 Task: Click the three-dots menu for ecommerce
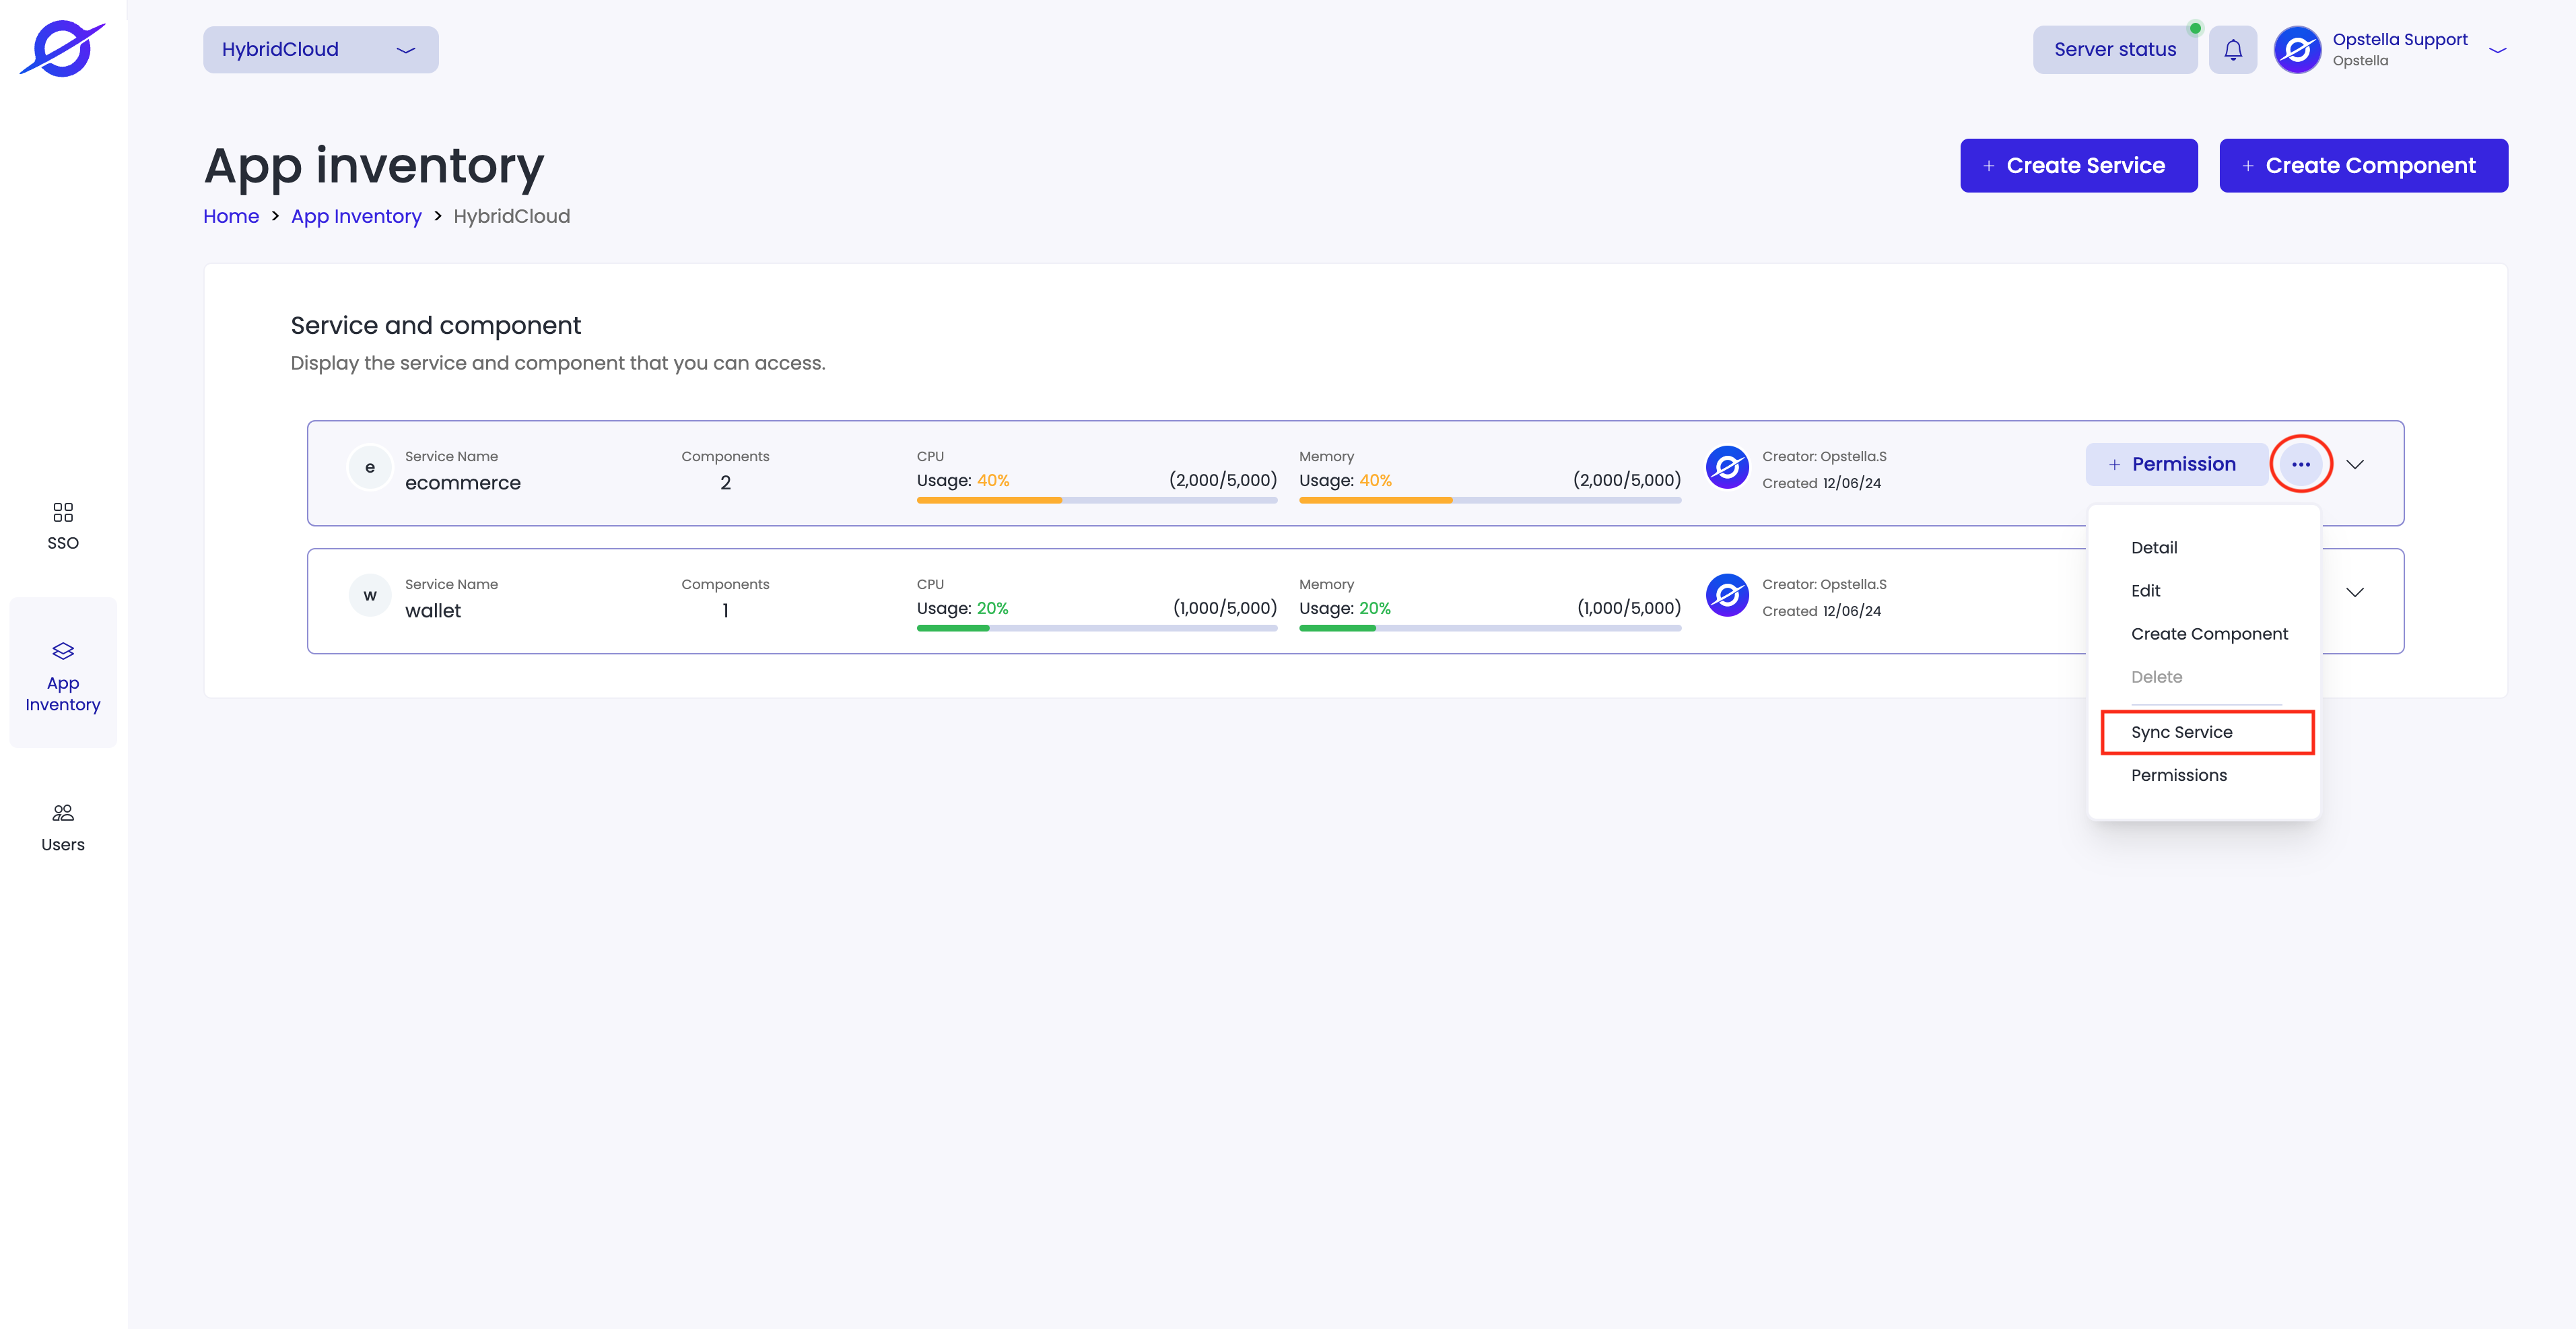tap(2301, 464)
